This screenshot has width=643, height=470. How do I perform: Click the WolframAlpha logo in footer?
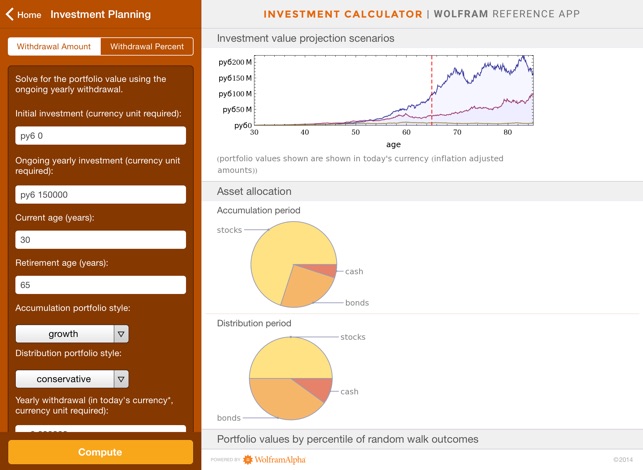274,460
